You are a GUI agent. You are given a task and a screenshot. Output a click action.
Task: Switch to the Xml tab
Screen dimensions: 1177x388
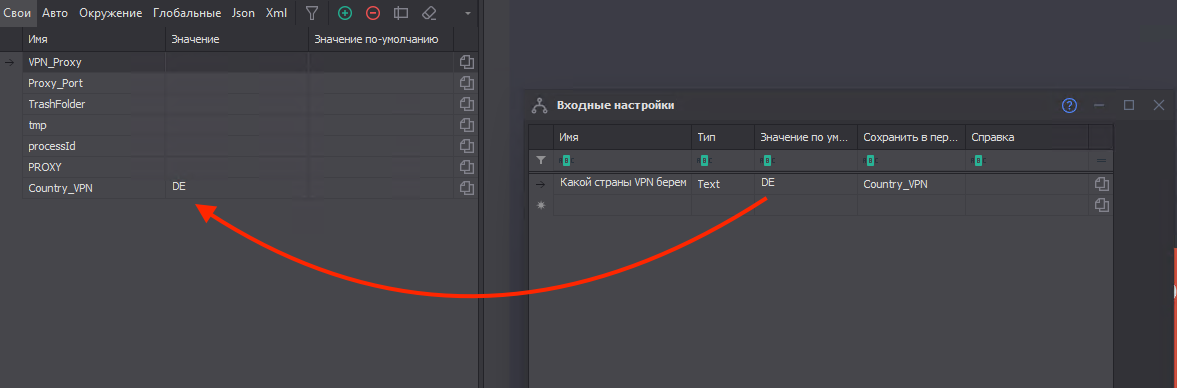point(276,13)
